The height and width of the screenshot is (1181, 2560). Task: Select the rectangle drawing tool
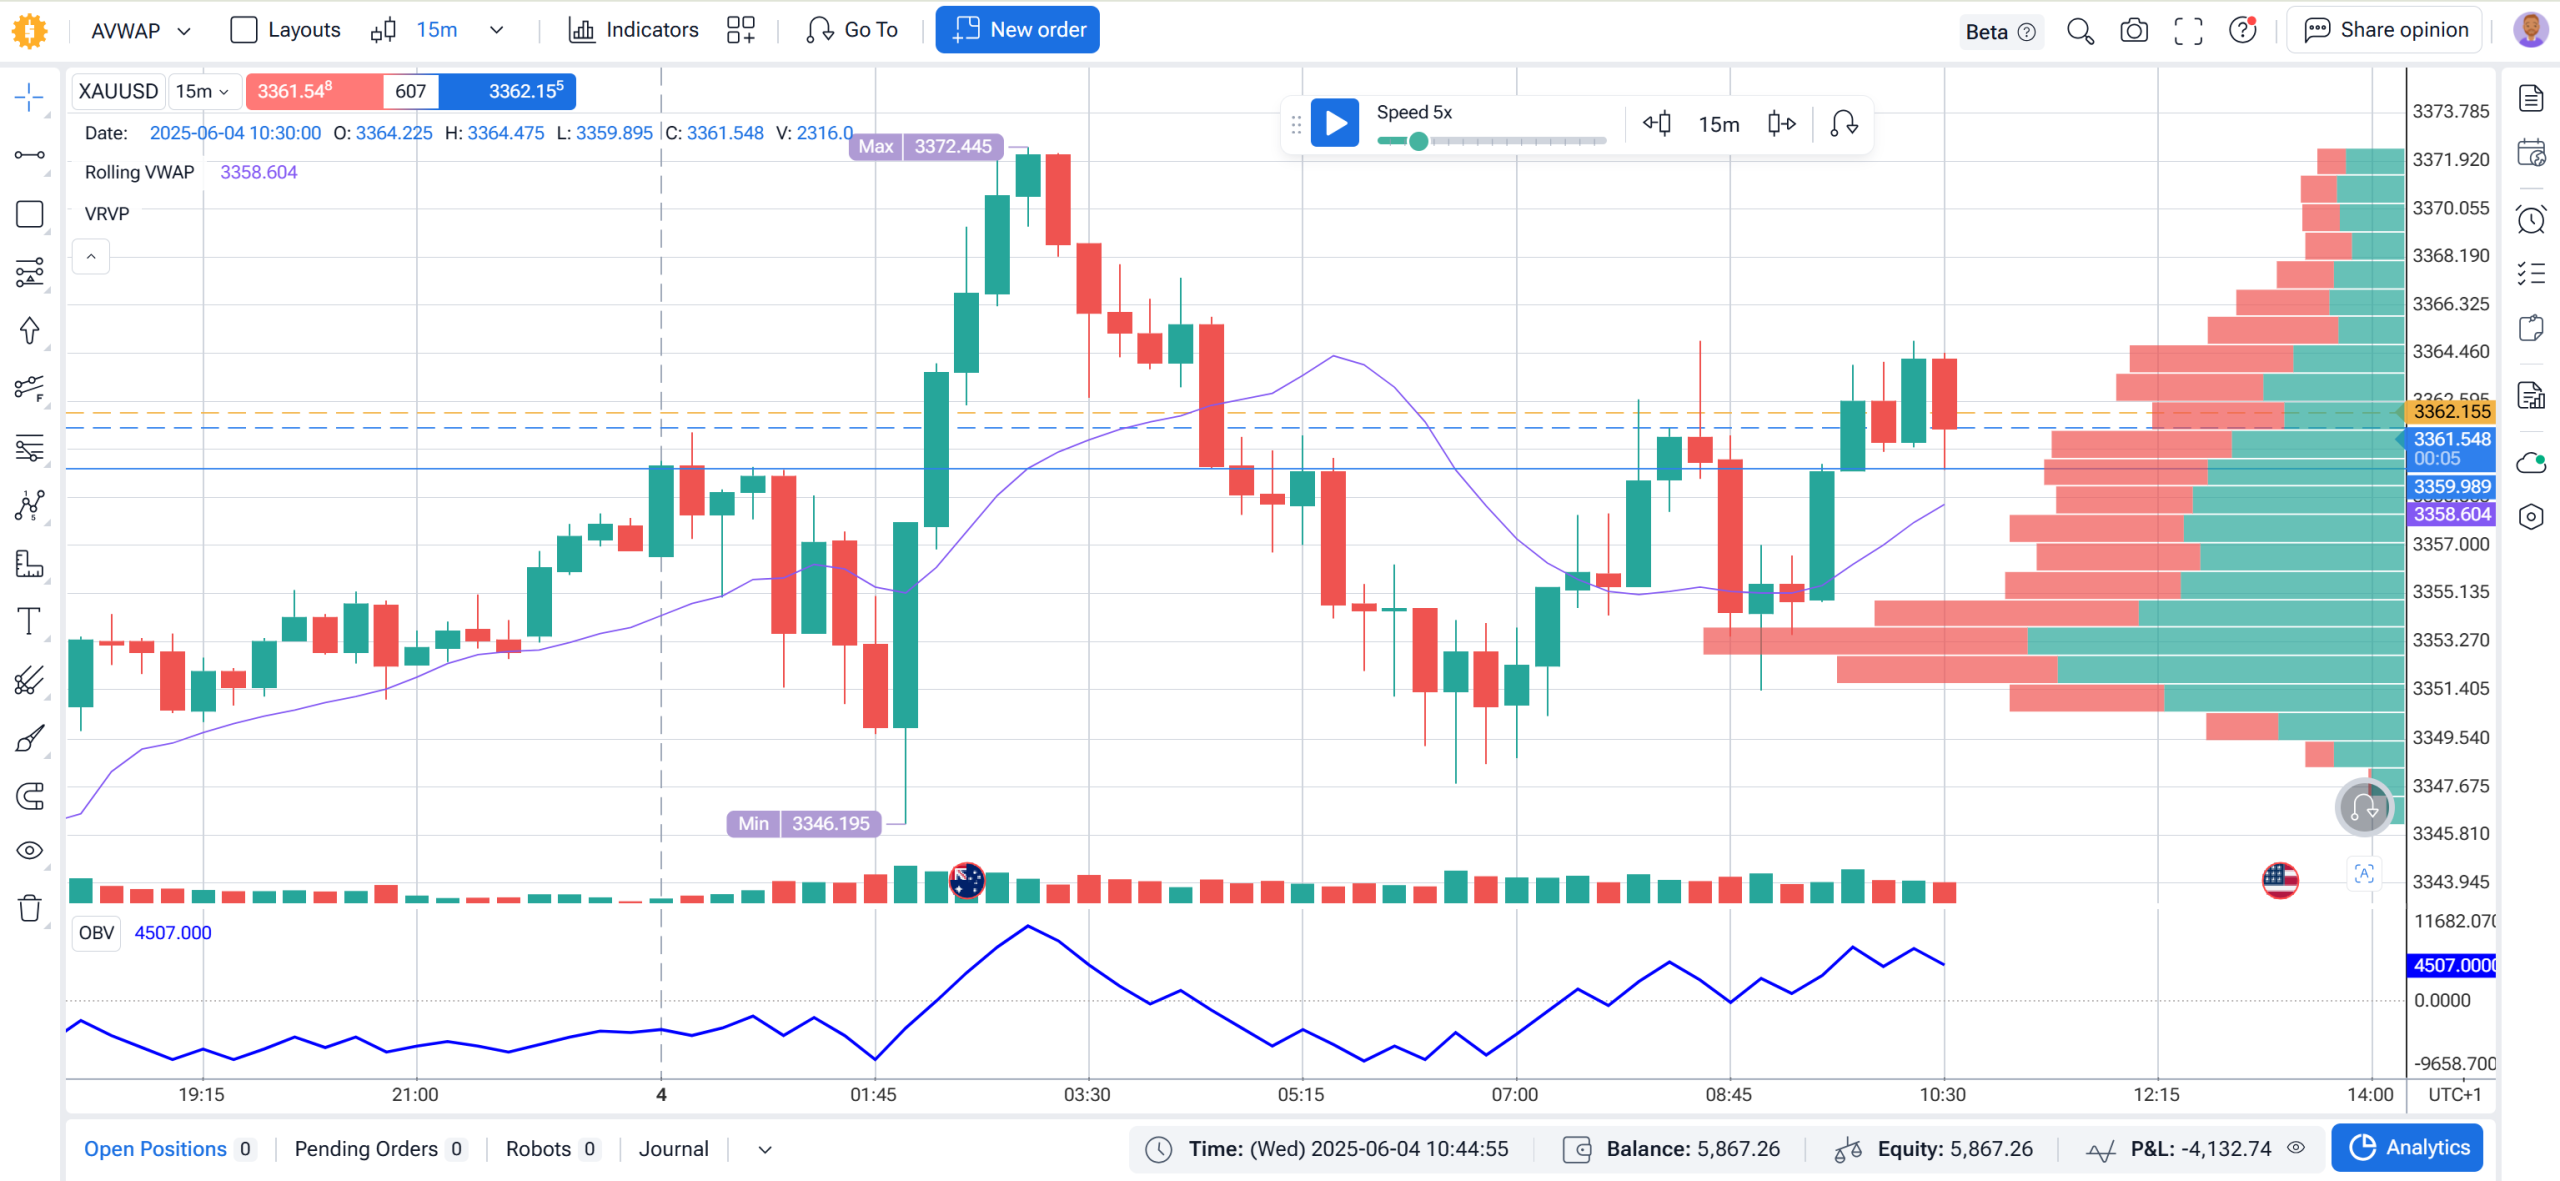point(29,214)
